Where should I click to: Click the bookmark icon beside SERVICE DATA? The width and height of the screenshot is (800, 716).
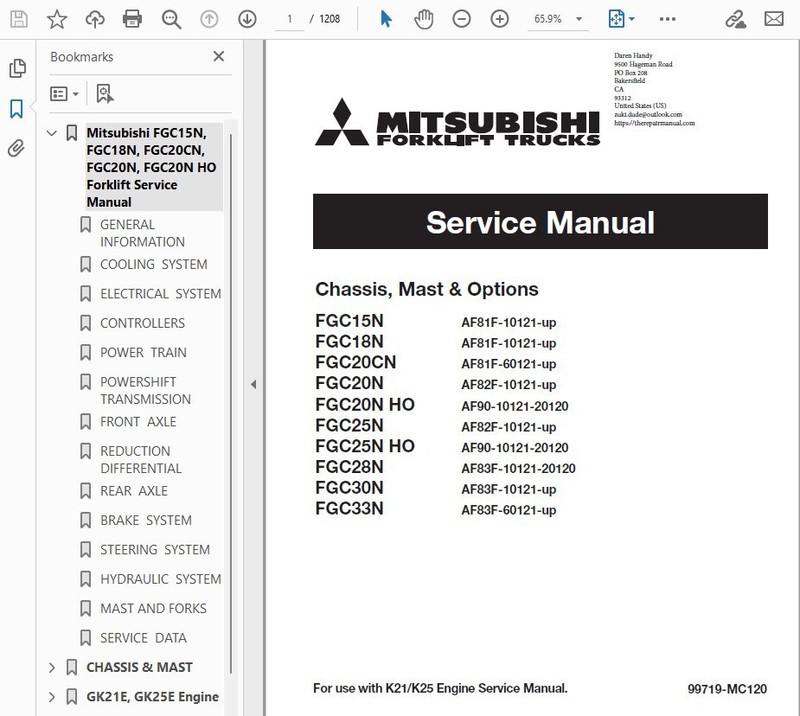coord(86,638)
